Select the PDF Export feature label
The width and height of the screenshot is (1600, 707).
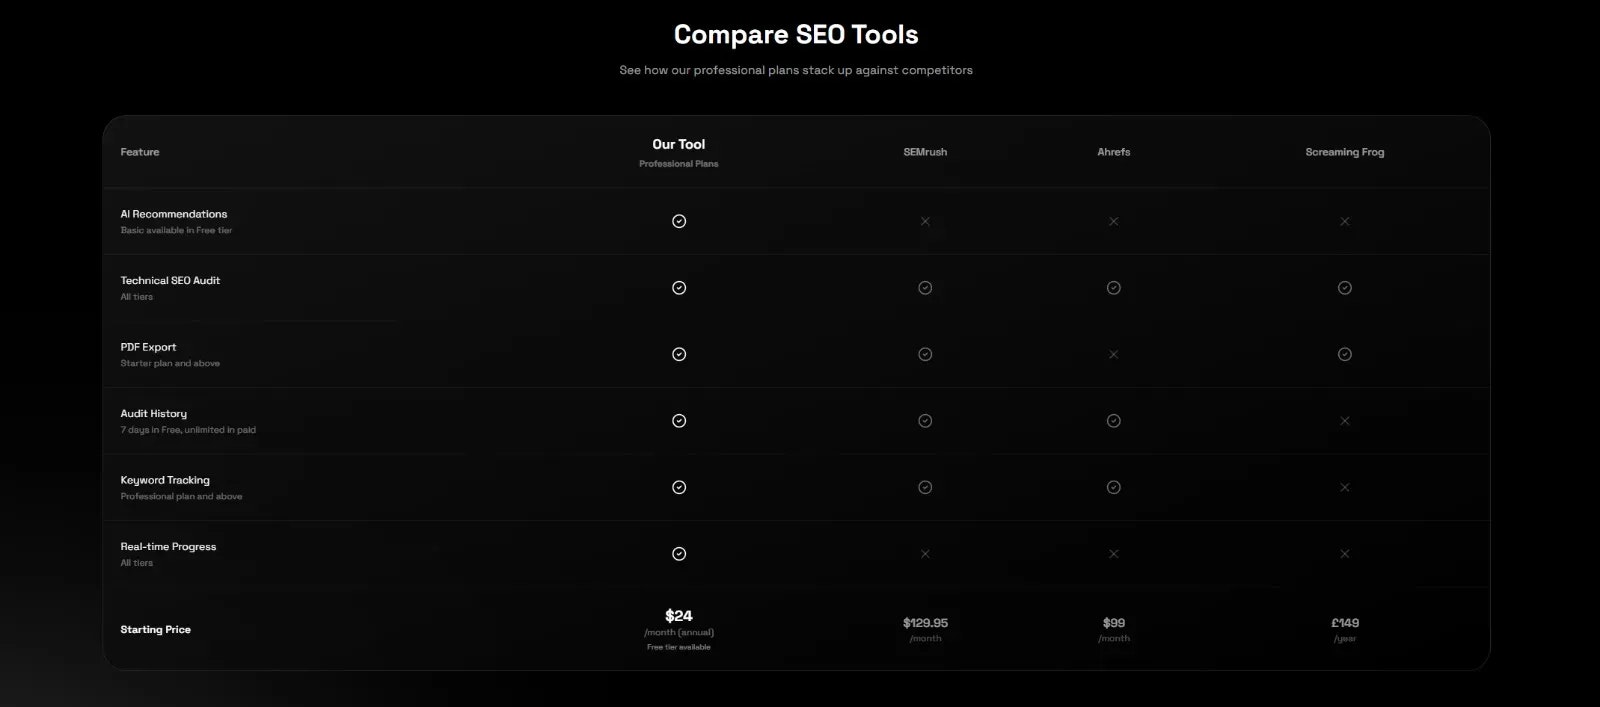(148, 347)
